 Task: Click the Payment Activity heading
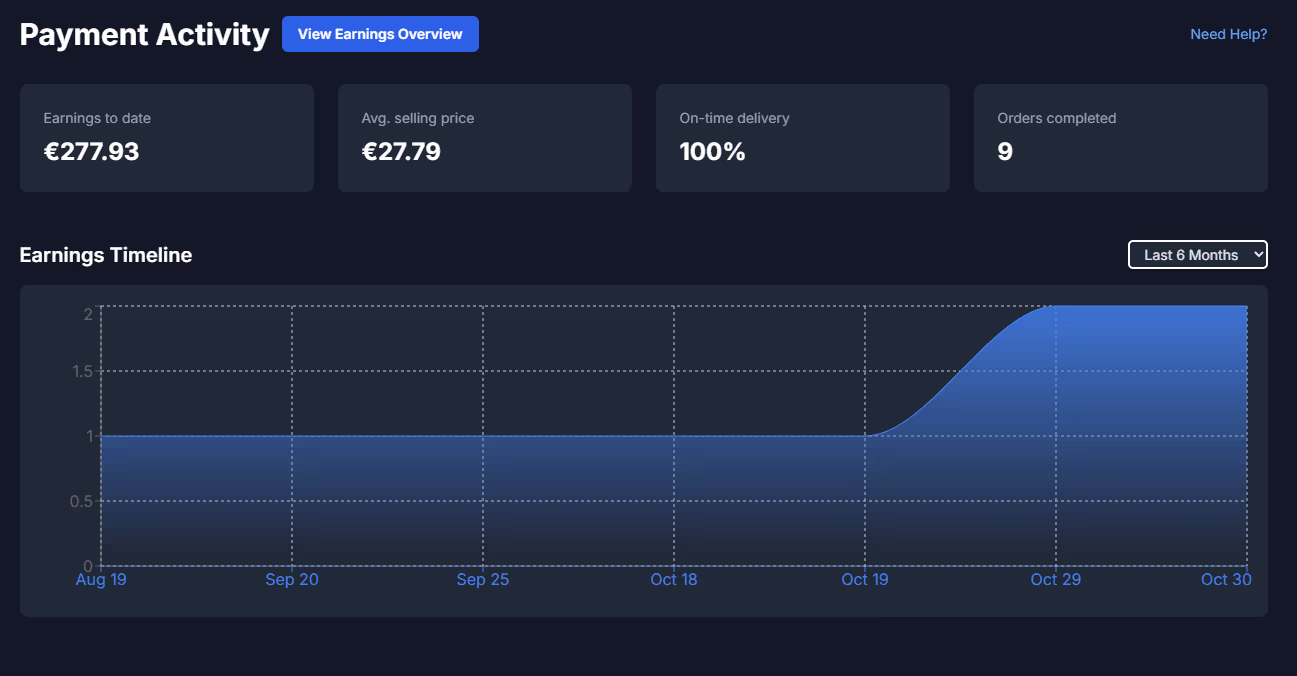pos(143,33)
